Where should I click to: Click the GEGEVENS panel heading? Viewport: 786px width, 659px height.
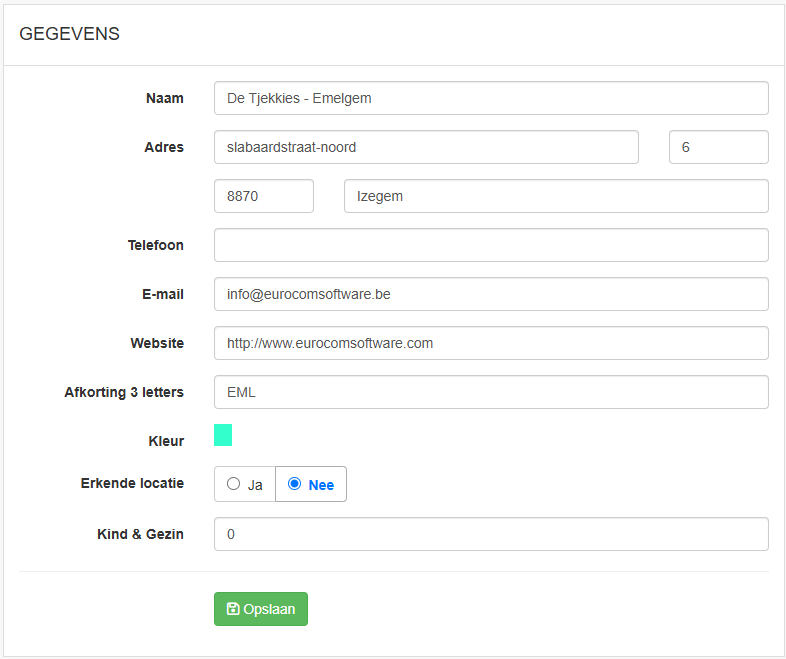pyautogui.click(x=69, y=34)
